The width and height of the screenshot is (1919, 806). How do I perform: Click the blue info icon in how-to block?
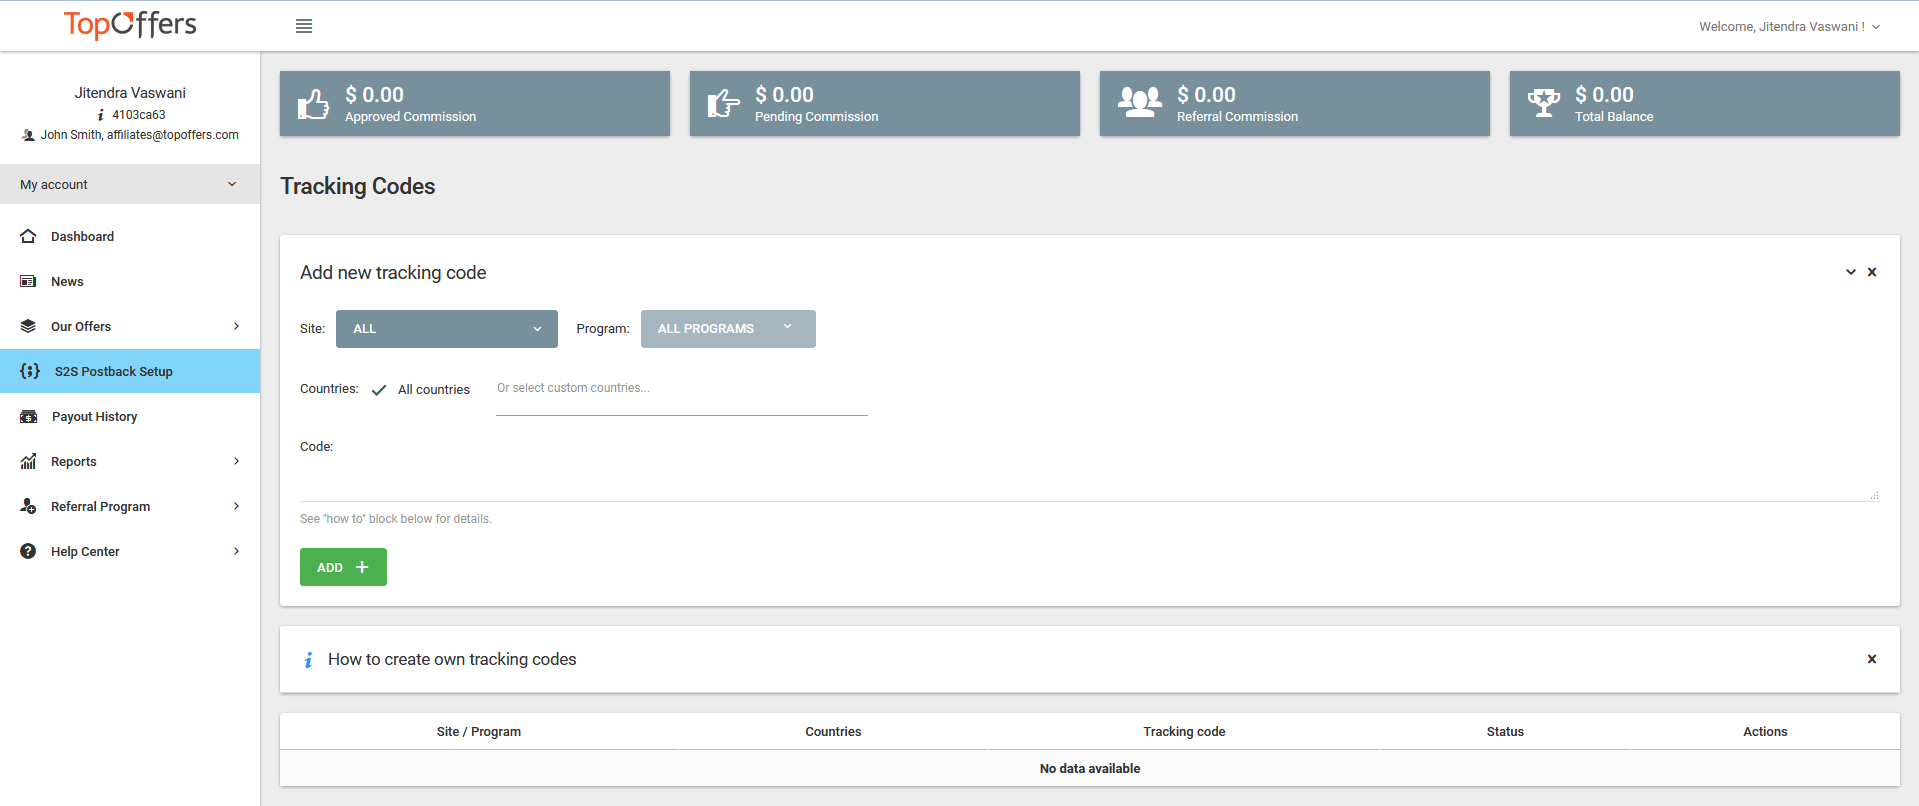tap(308, 660)
